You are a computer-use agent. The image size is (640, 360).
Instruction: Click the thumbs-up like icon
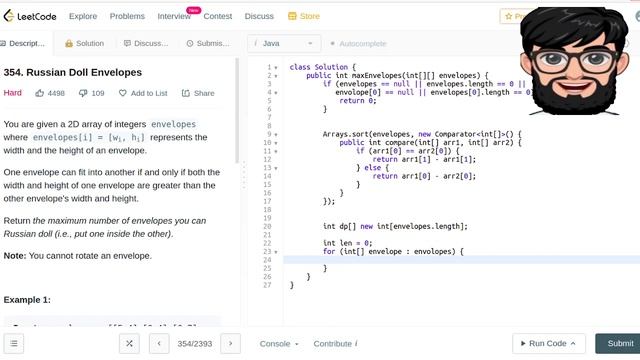(x=40, y=93)
